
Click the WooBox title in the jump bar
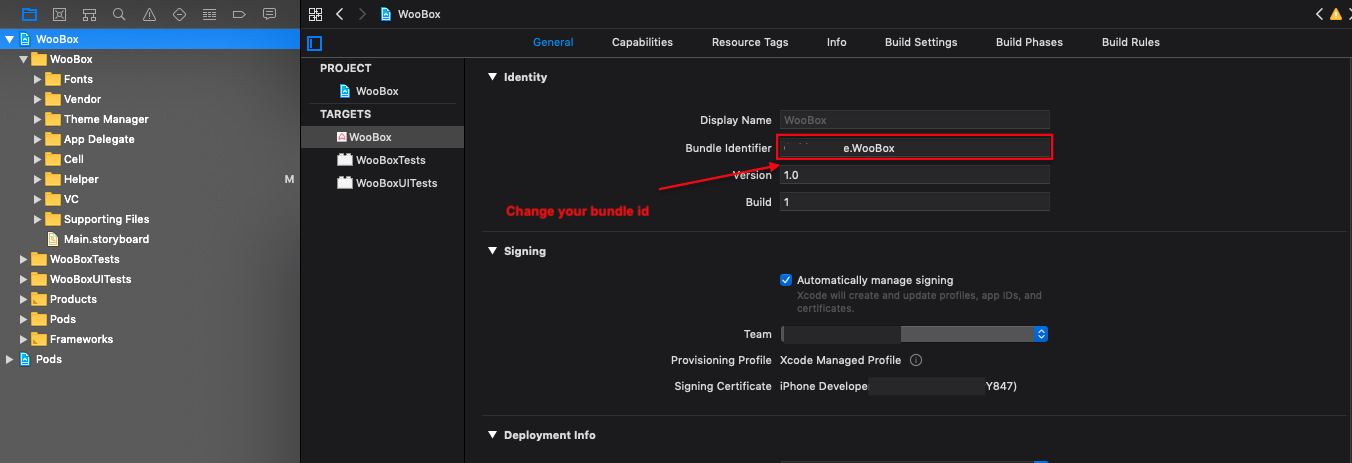(x=418, y=14)
